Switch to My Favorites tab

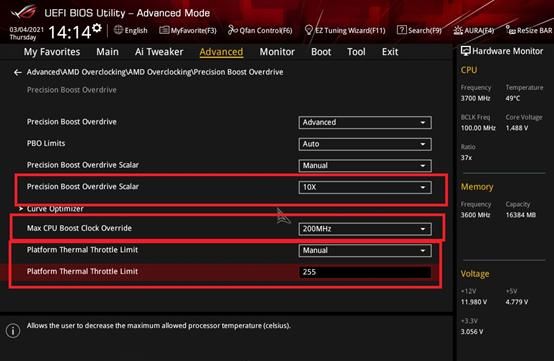point(52,52)
